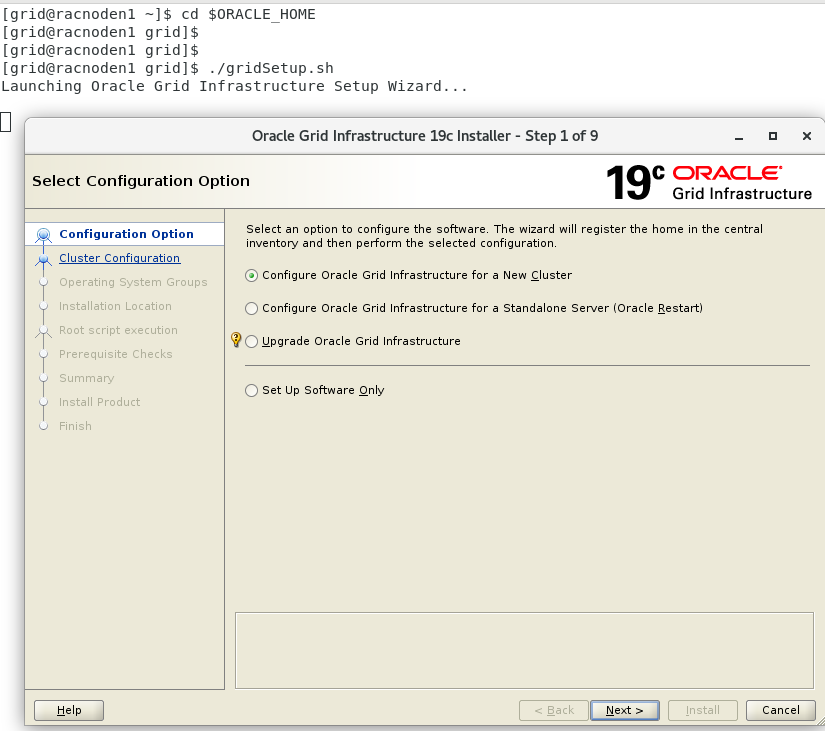Image resolution: width=825 pixels, height=731 pixels.
Task: Cancel the Grid Infrastructure installer
Action: (781, 710)
